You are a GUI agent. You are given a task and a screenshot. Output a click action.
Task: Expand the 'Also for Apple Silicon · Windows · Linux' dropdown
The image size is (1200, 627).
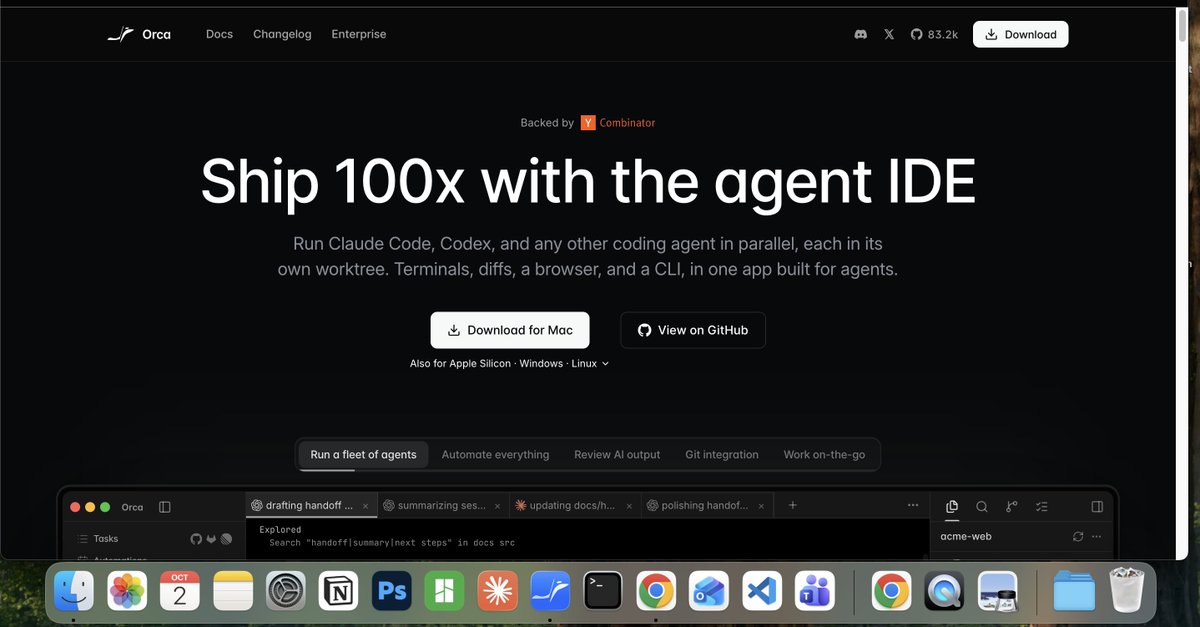(x=509, y=364)
